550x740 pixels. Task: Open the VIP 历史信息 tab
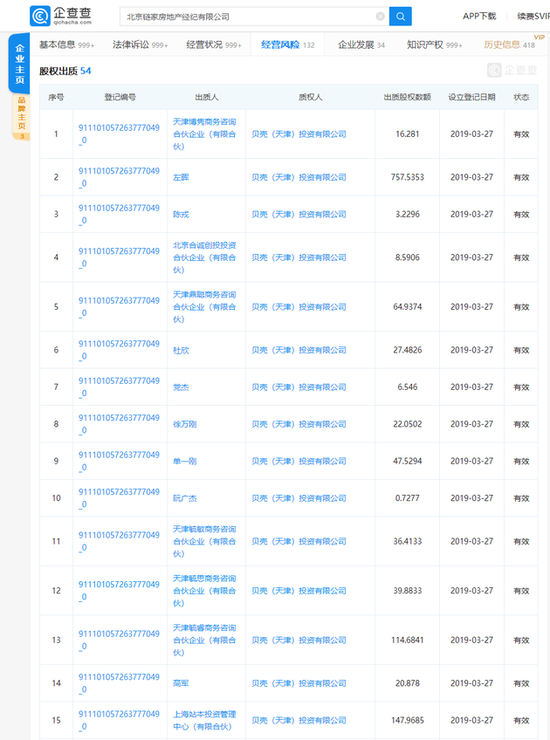(509, 45)
